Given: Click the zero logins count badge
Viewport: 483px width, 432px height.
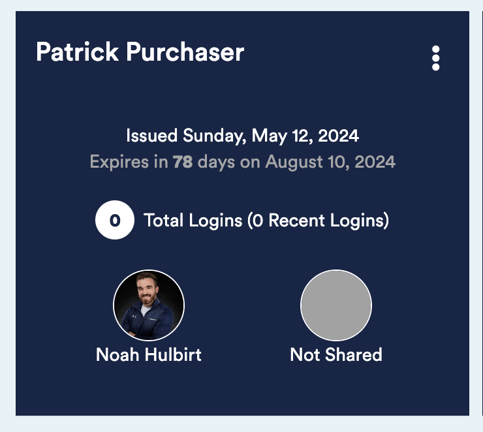Looking at the screenshot, I should 115,220.
